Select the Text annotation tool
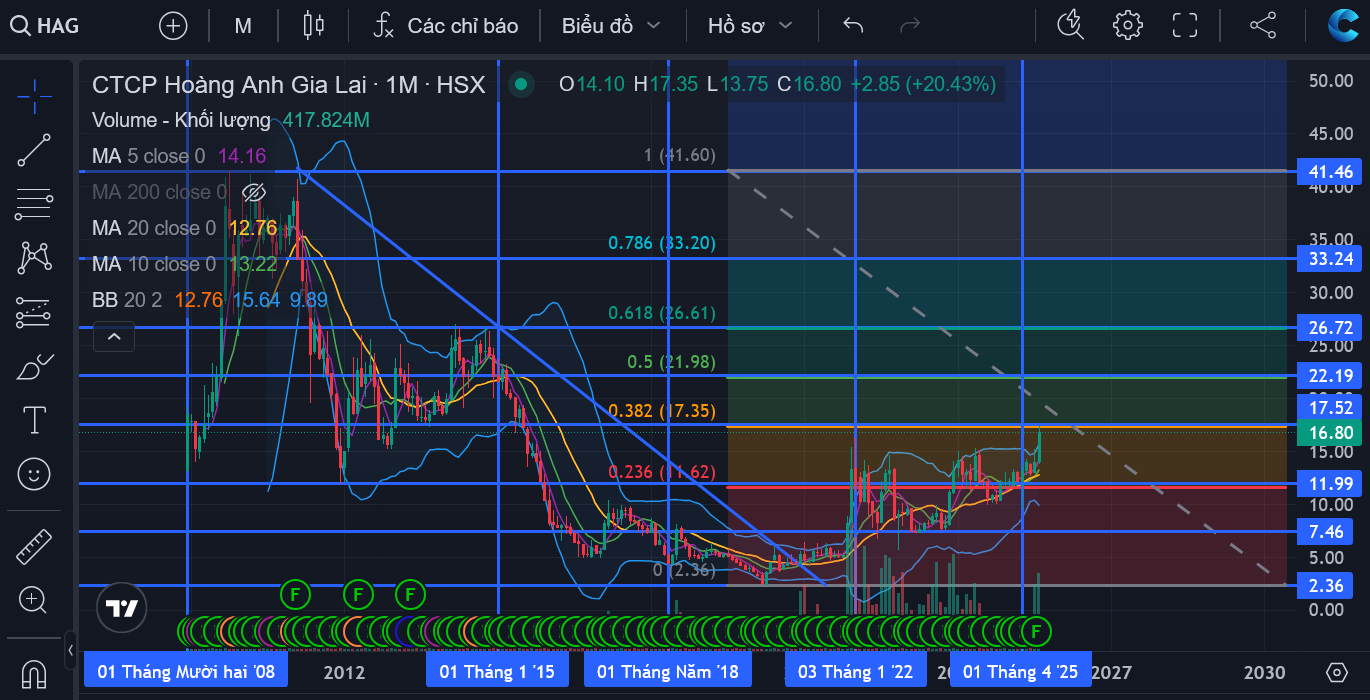This screenshot has height=700, width=1370. pyautogui.click(x=34, y=420)
